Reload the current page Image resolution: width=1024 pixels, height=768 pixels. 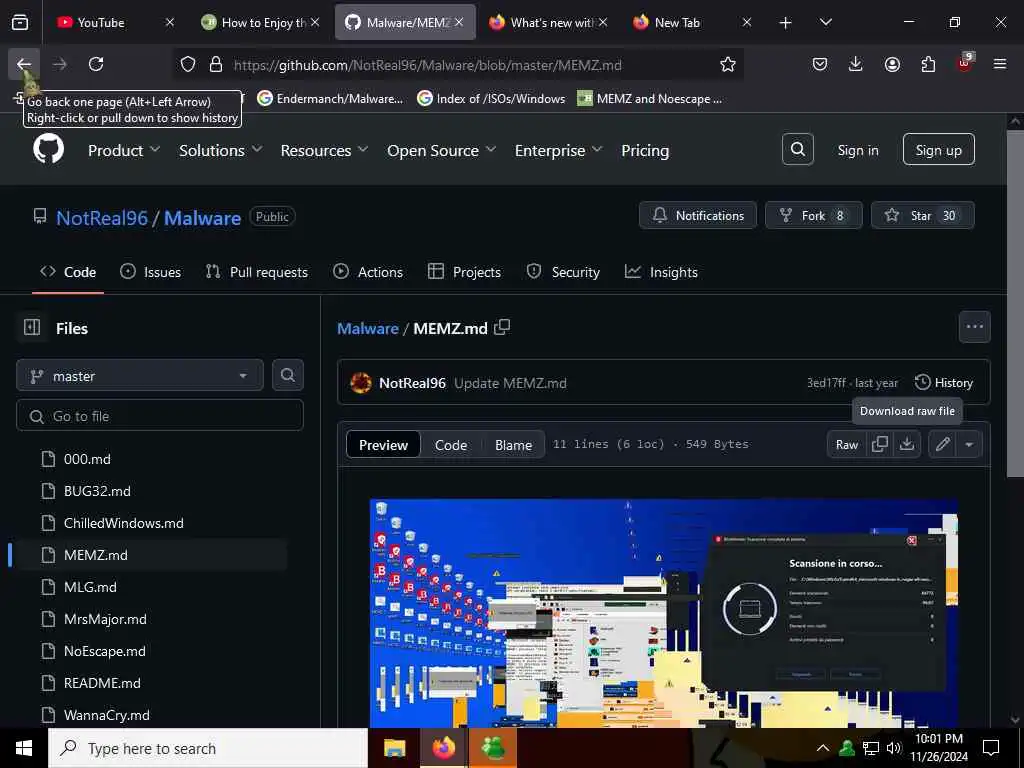point(96,64)
